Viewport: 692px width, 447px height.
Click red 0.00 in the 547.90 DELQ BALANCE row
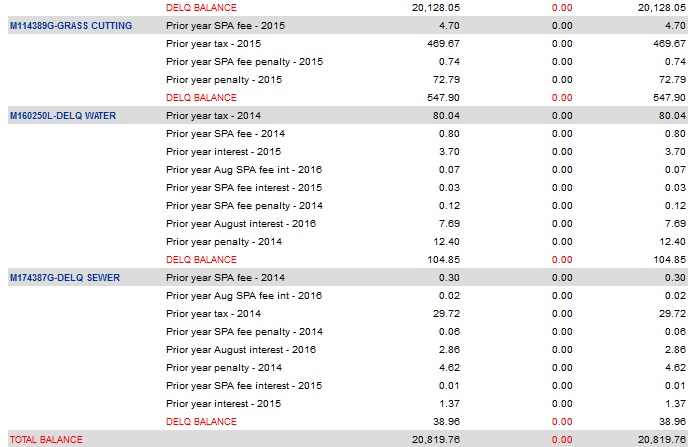561,97
